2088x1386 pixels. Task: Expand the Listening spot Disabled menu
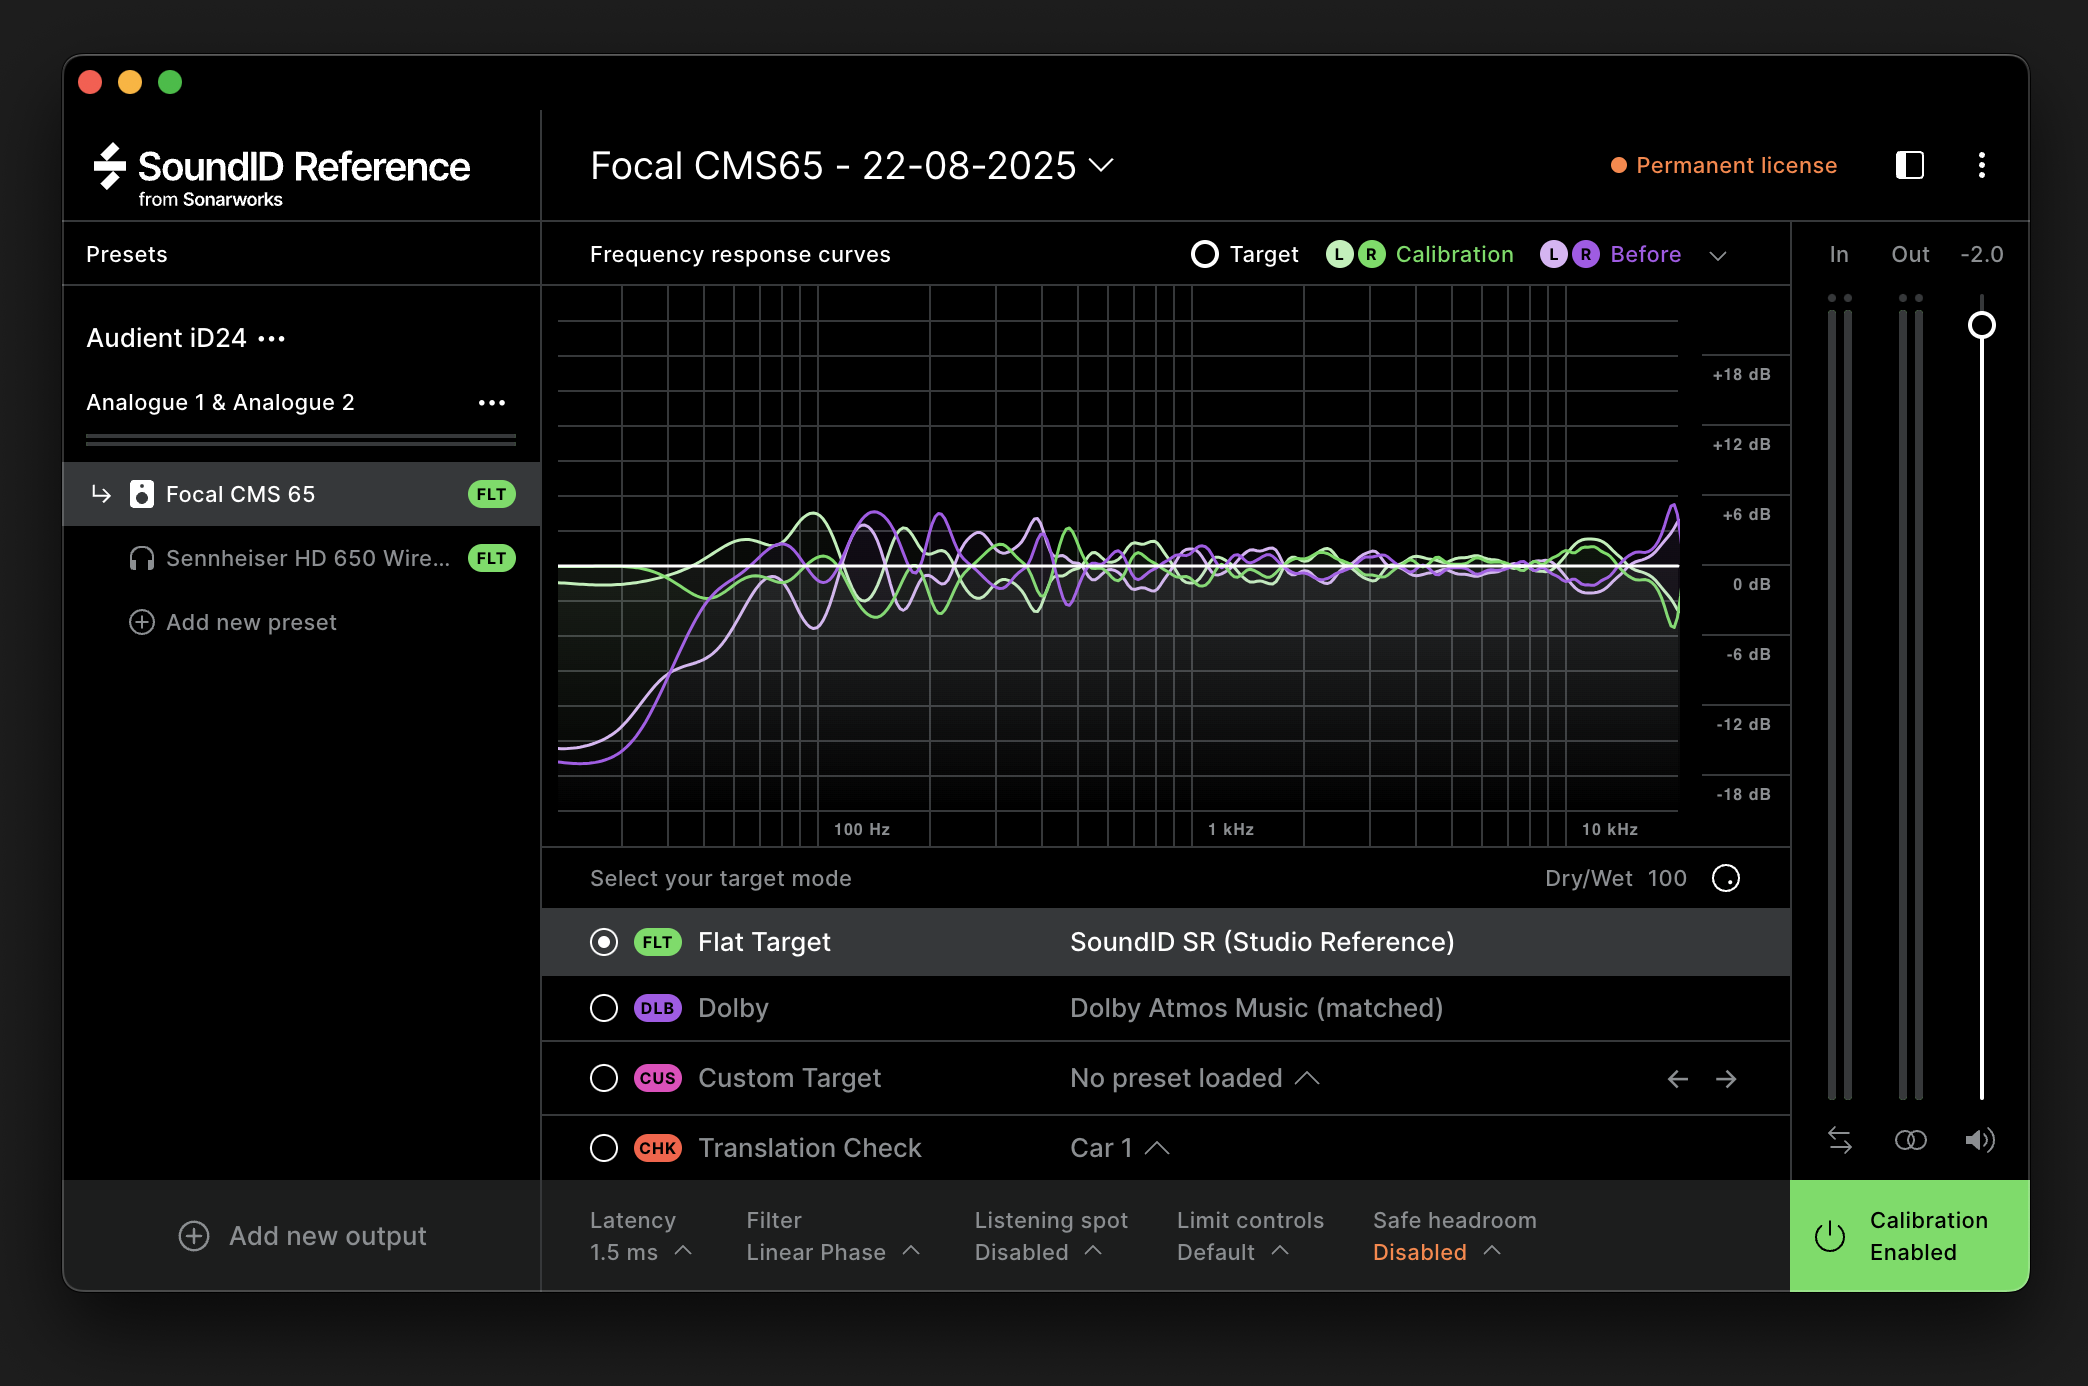point(1093,1250)
